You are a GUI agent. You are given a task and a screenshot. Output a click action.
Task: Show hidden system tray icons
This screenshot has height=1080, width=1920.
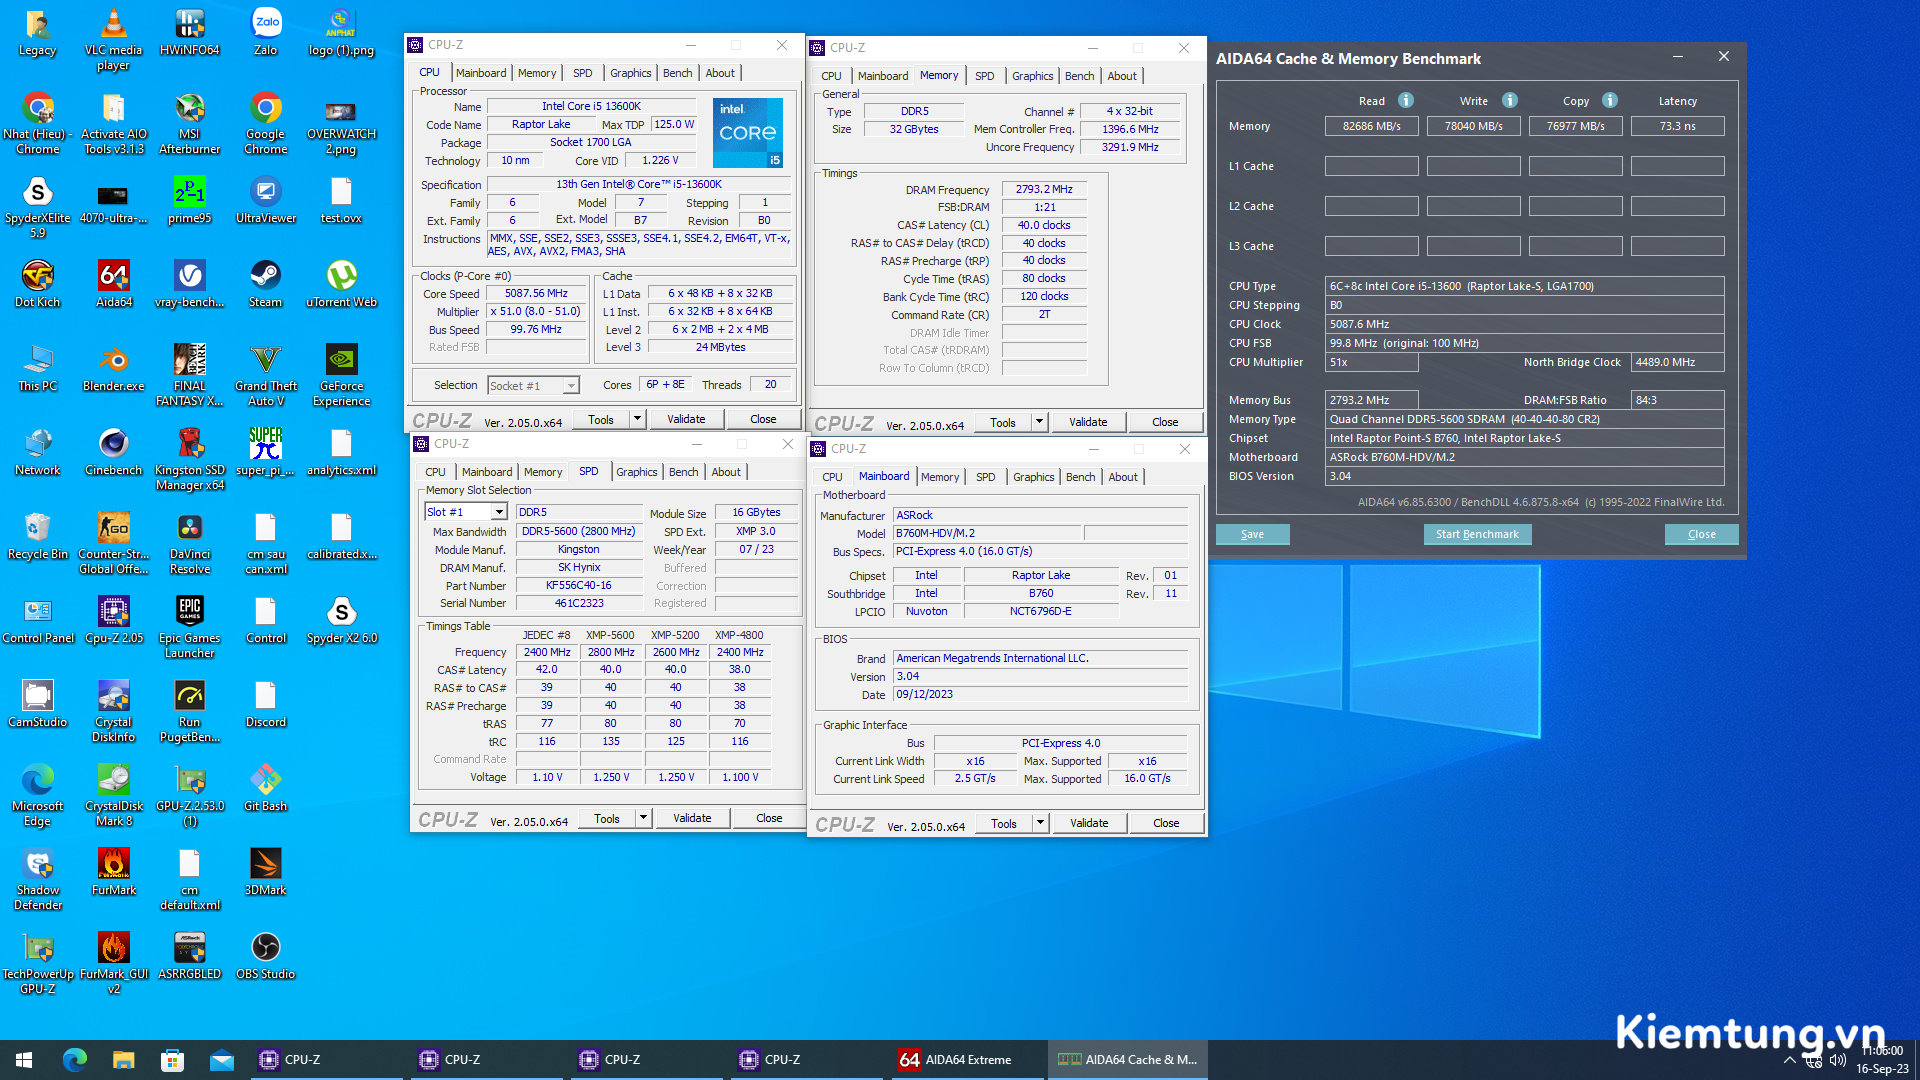pyautogui.click(x=1790, y=1060)
